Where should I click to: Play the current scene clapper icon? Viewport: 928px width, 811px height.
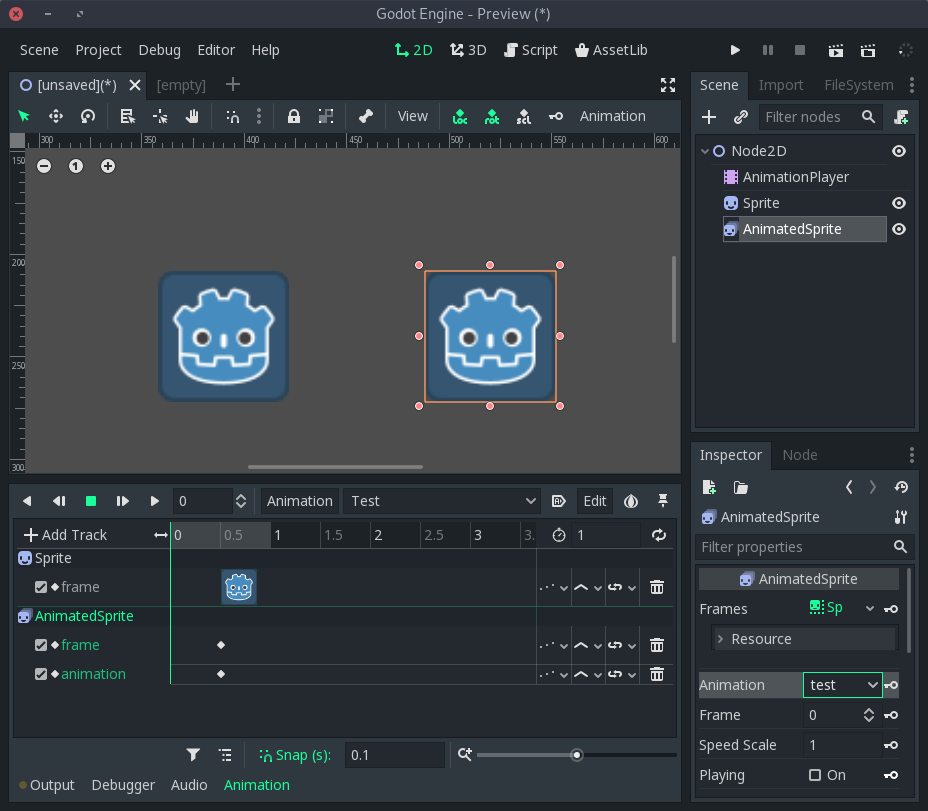[x=836, y=50]
